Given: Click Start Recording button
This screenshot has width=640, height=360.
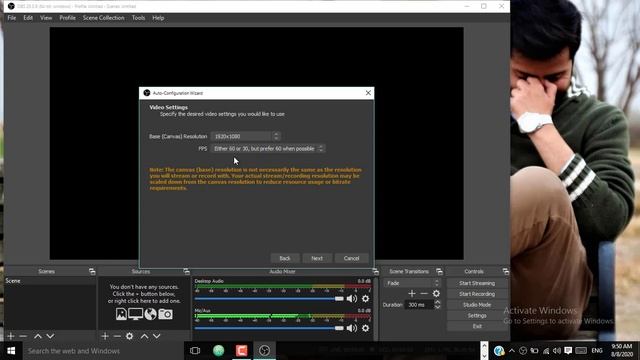Looking at the screenshot, I should pyautogui.click(x=477, y=294).
